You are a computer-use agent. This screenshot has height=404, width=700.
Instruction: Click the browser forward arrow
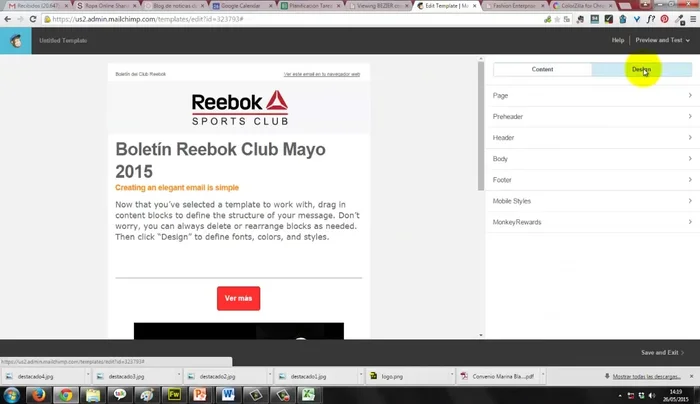click(x=20, y=19)
